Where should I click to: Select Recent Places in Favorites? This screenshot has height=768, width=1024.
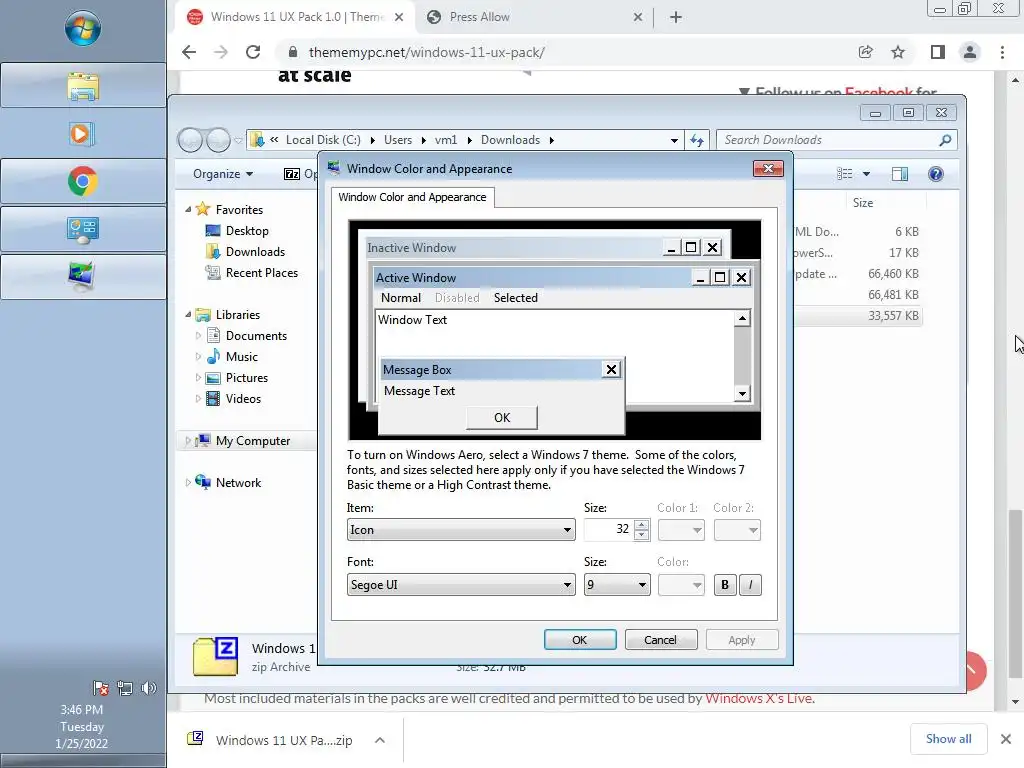click(x=261, y=273)
